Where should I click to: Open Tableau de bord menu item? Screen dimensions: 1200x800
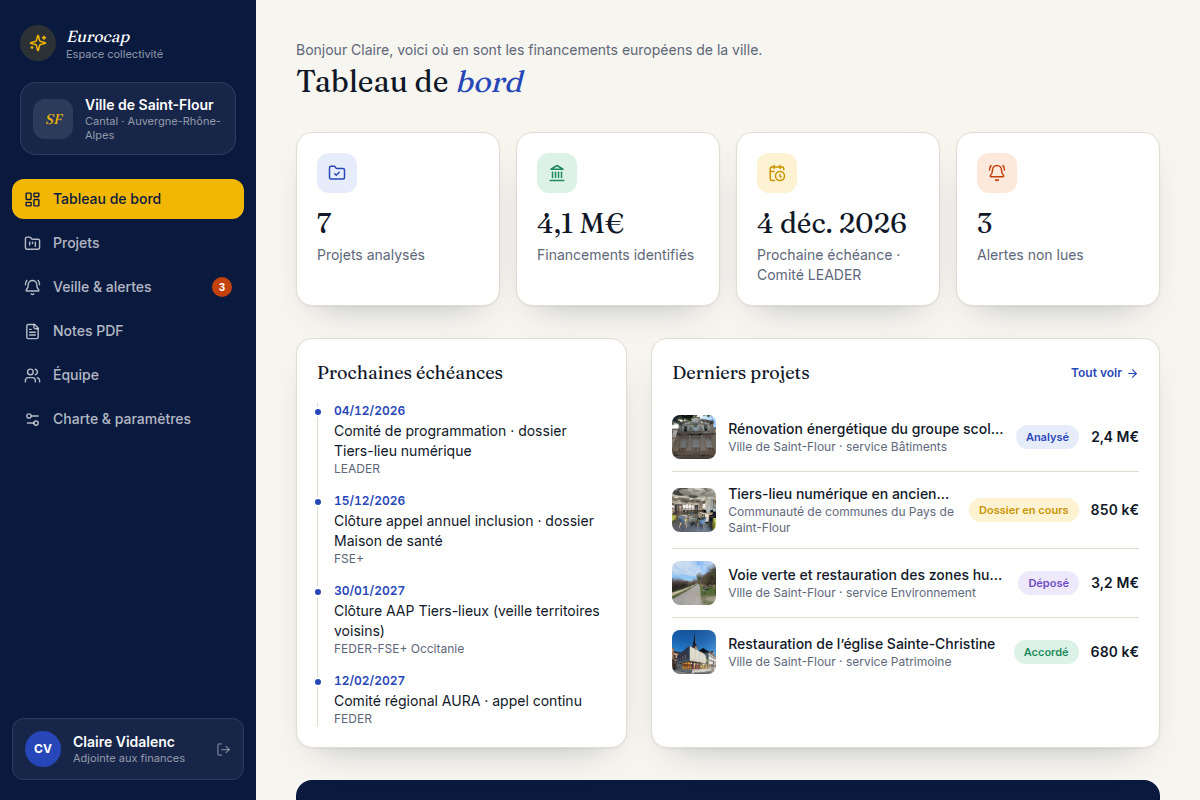(128, 199)
